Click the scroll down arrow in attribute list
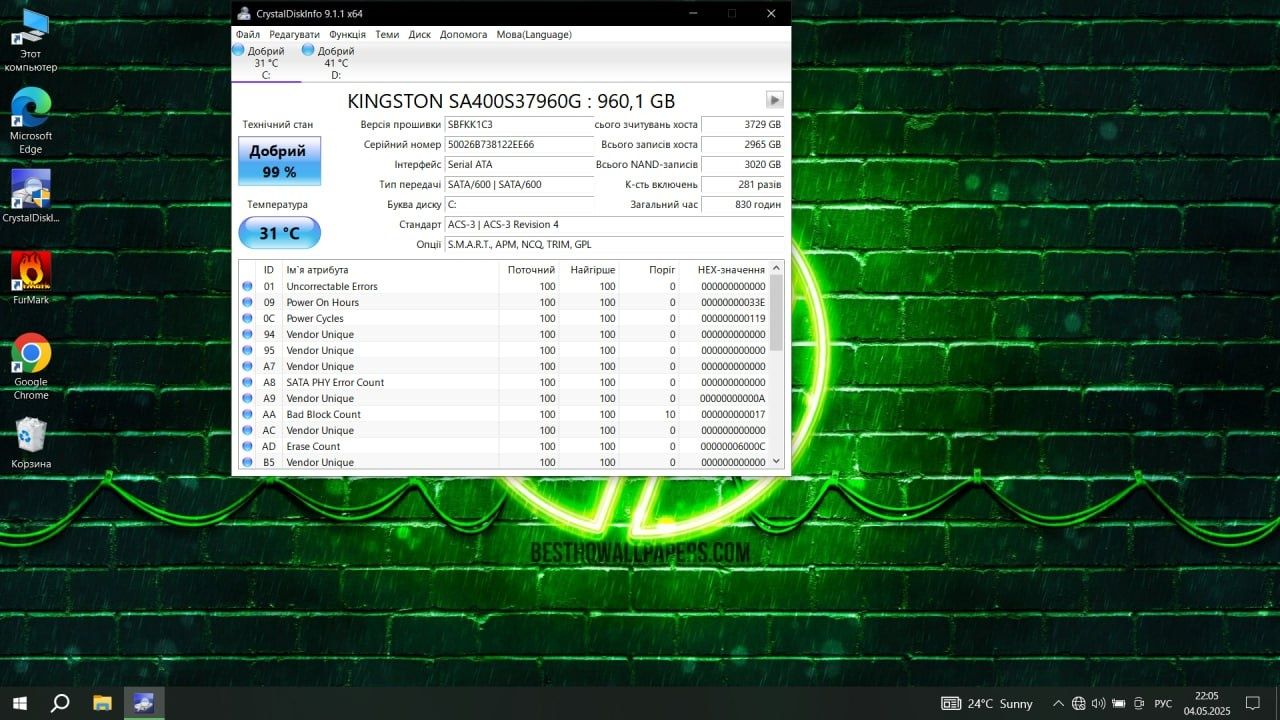This screenshot has width=1280, height=720. click(x=777, y=462)
